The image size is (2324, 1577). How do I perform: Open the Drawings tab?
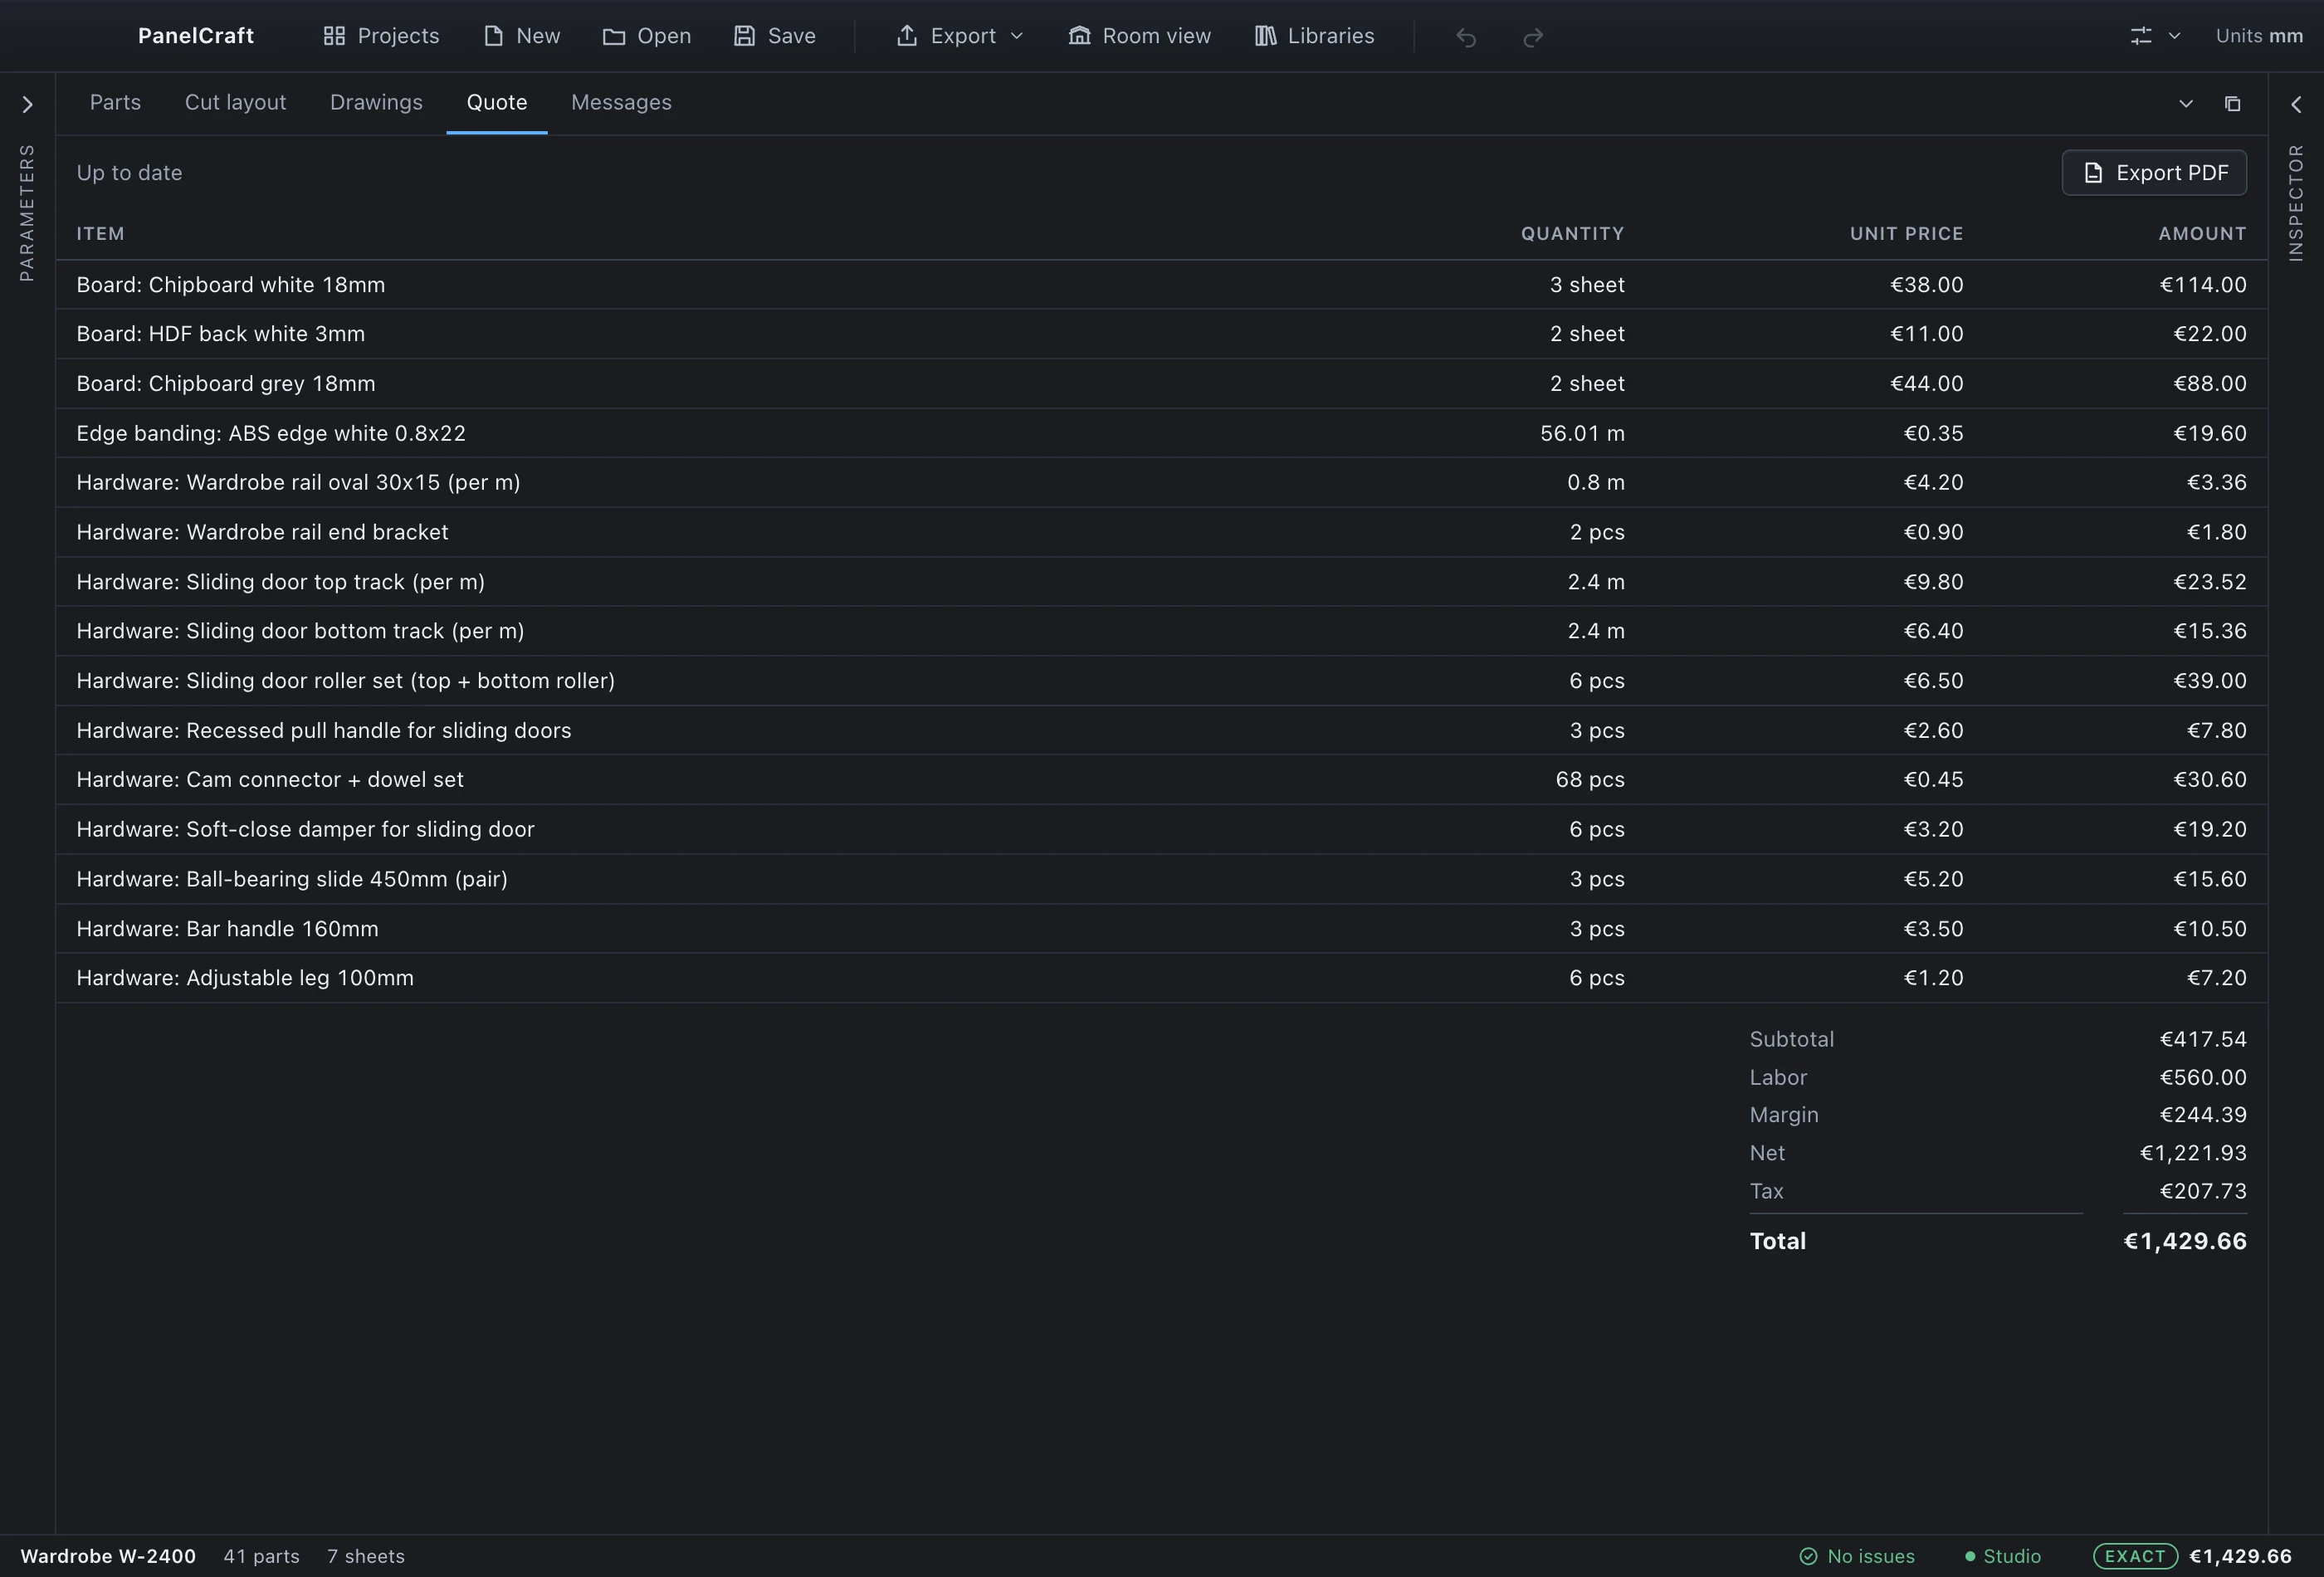click(376, 103)
